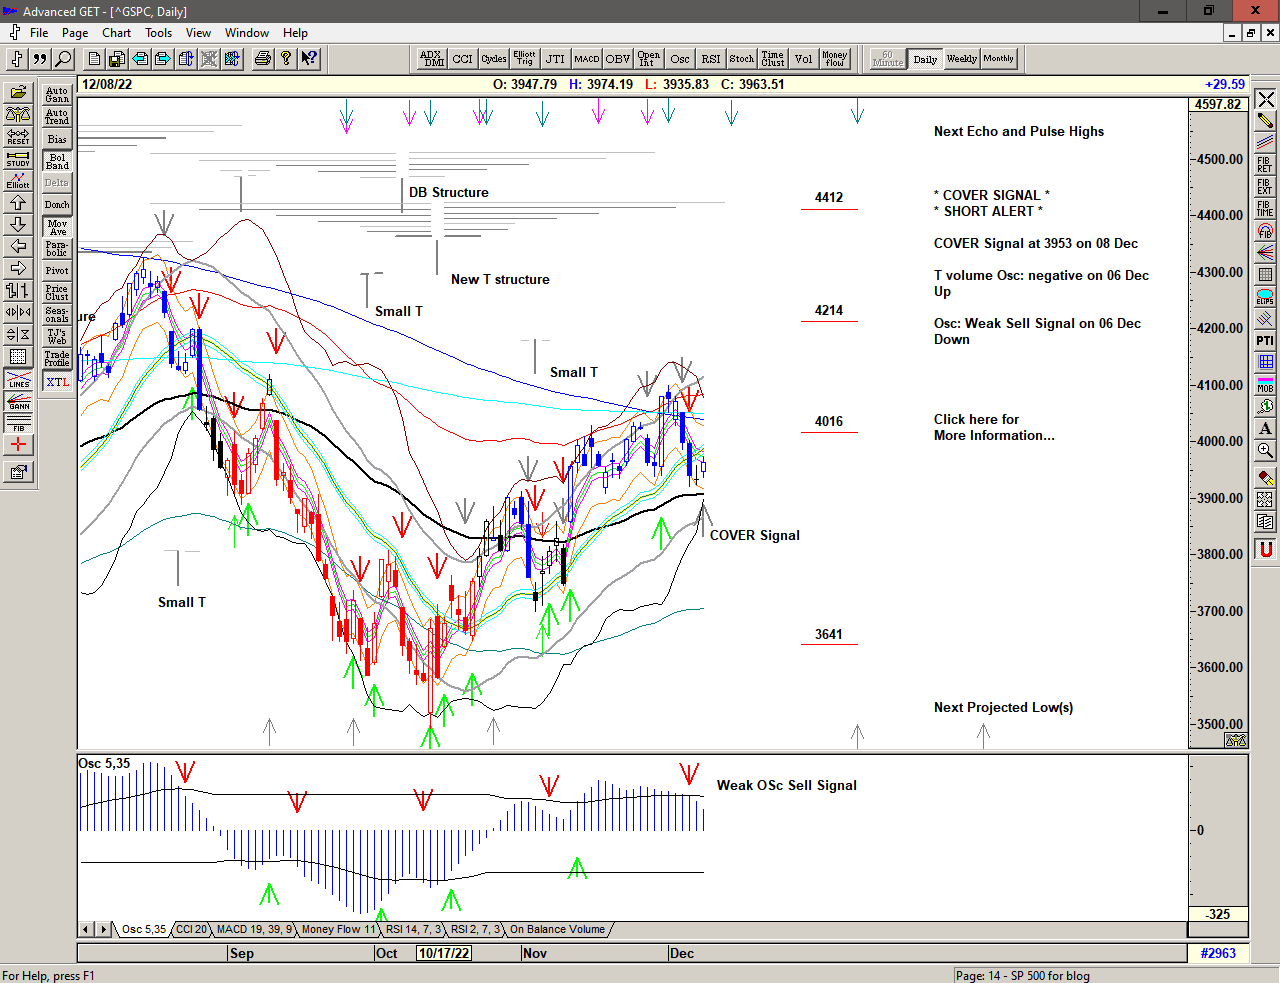
Task: Click the printer icon in toolbar
Action: (262, 59)
